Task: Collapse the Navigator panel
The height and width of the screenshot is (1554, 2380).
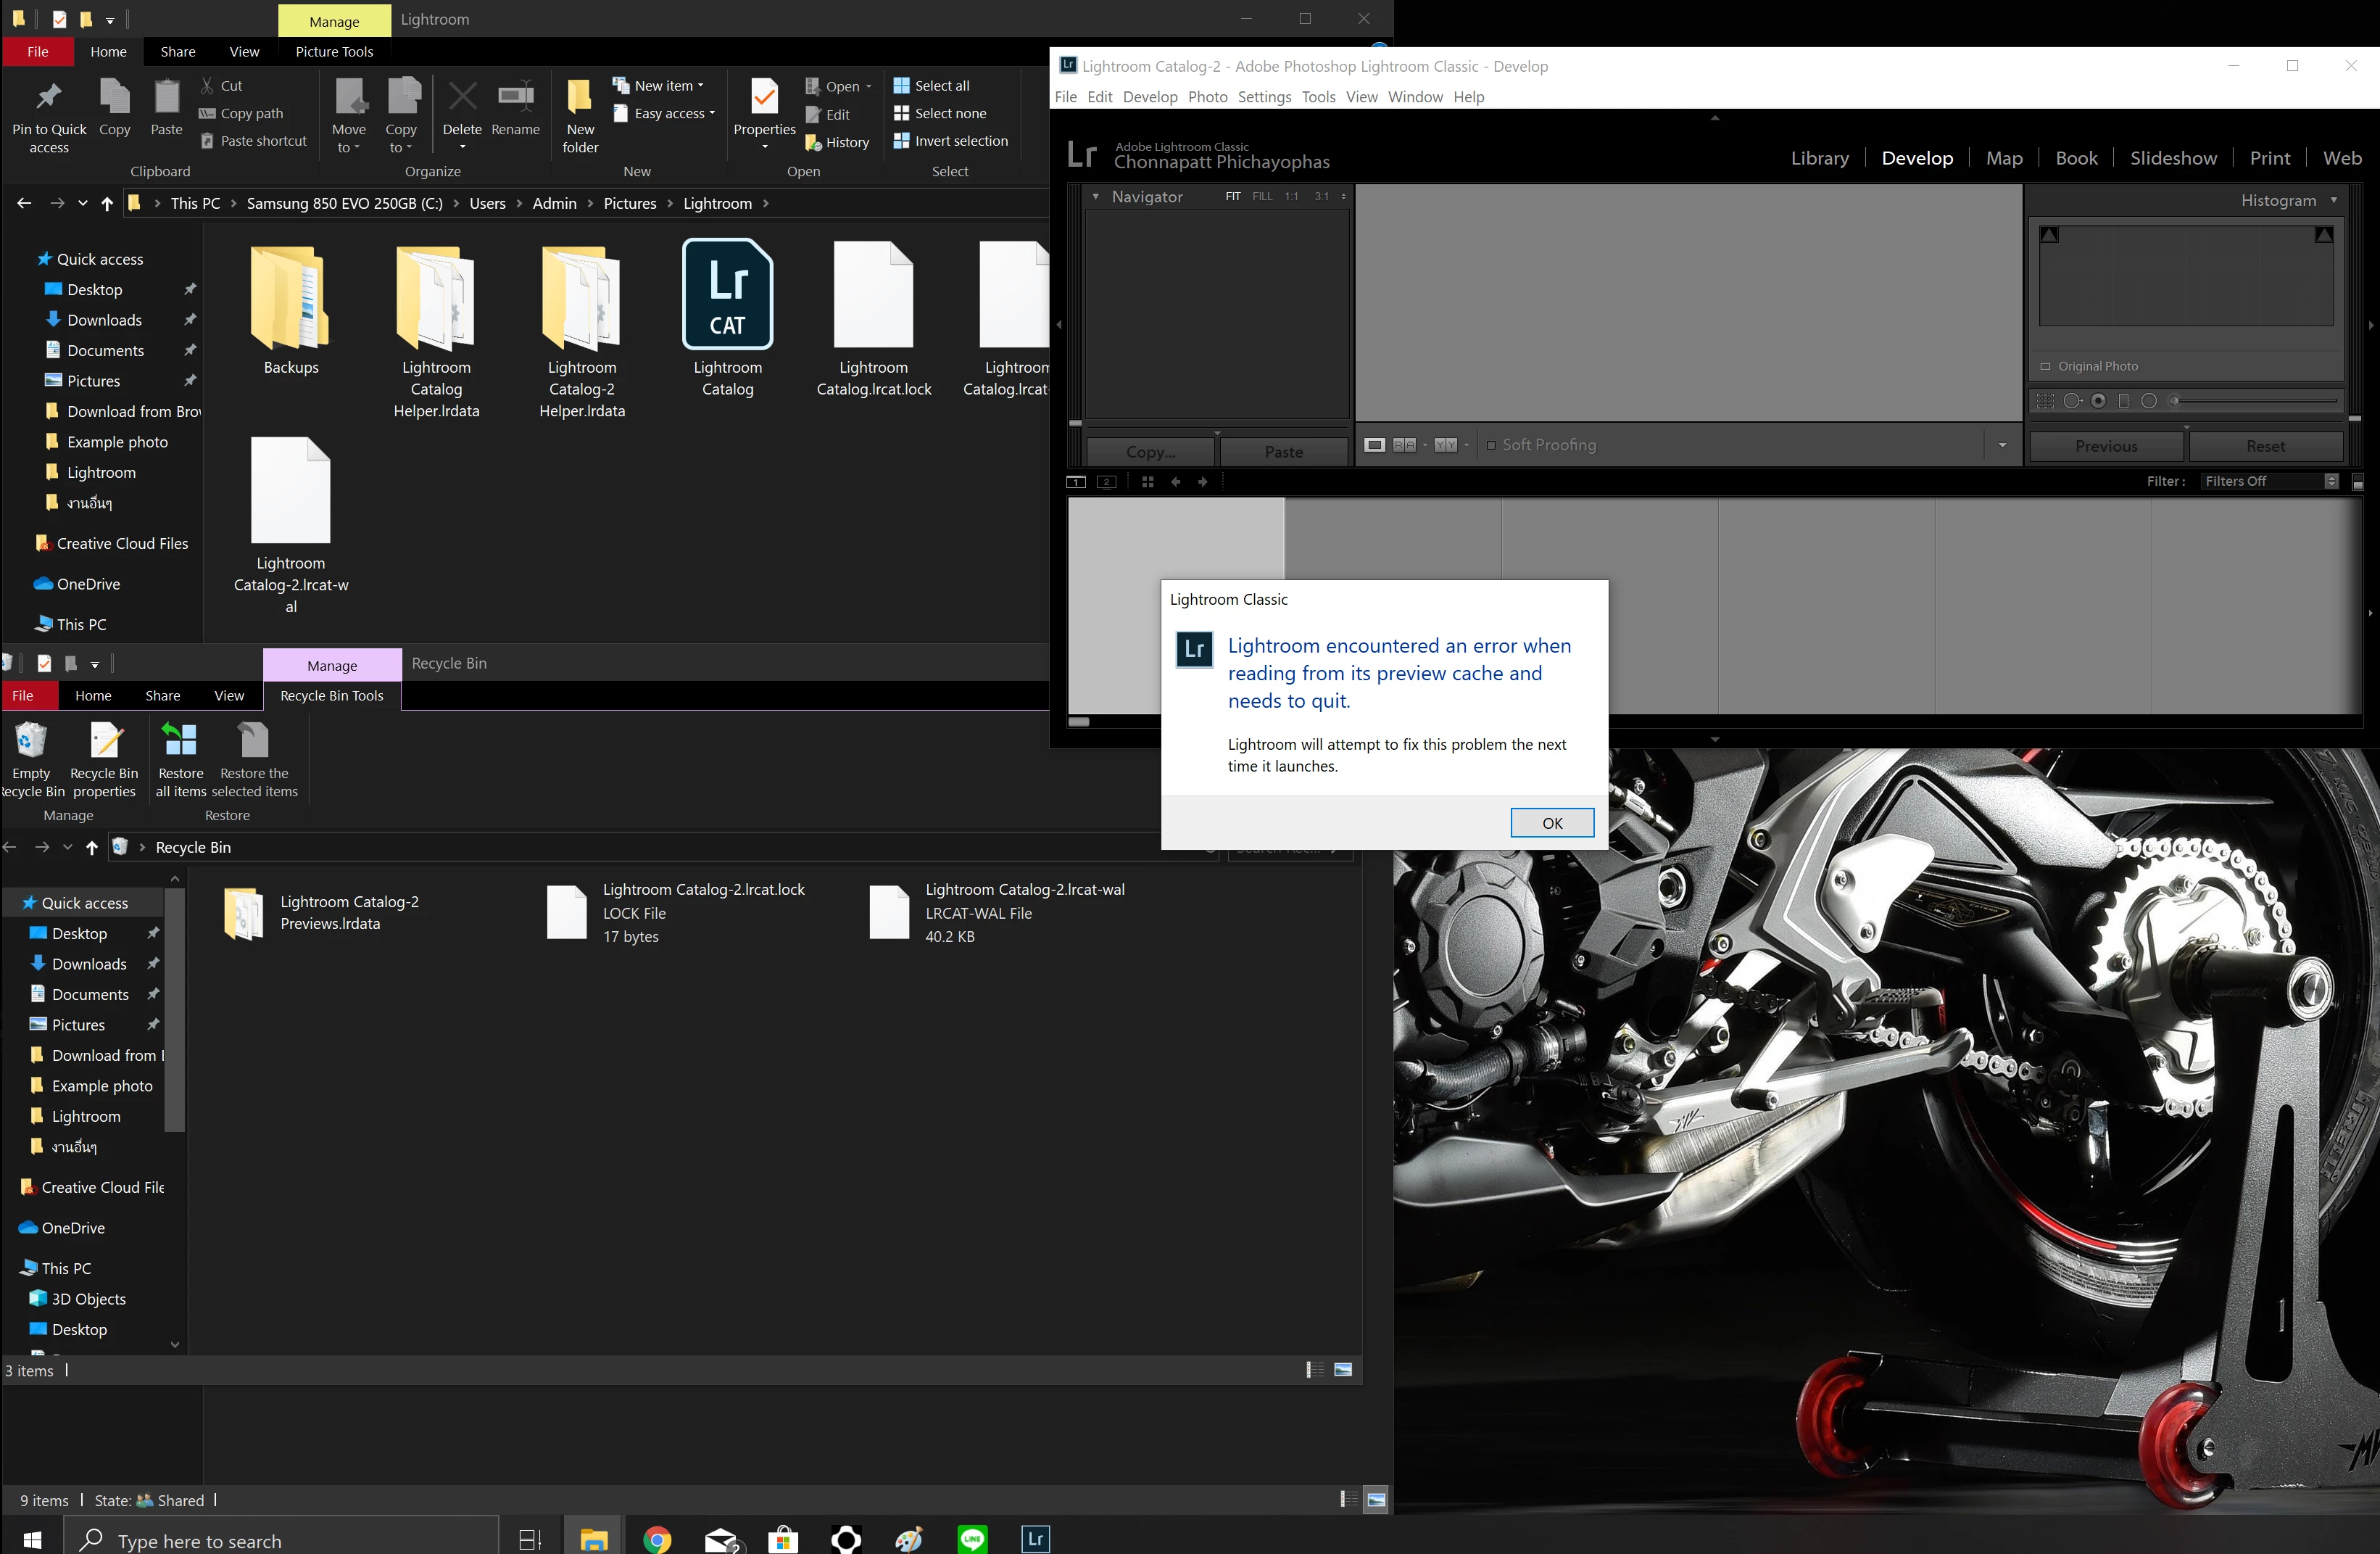Action: coord(1096,197)
